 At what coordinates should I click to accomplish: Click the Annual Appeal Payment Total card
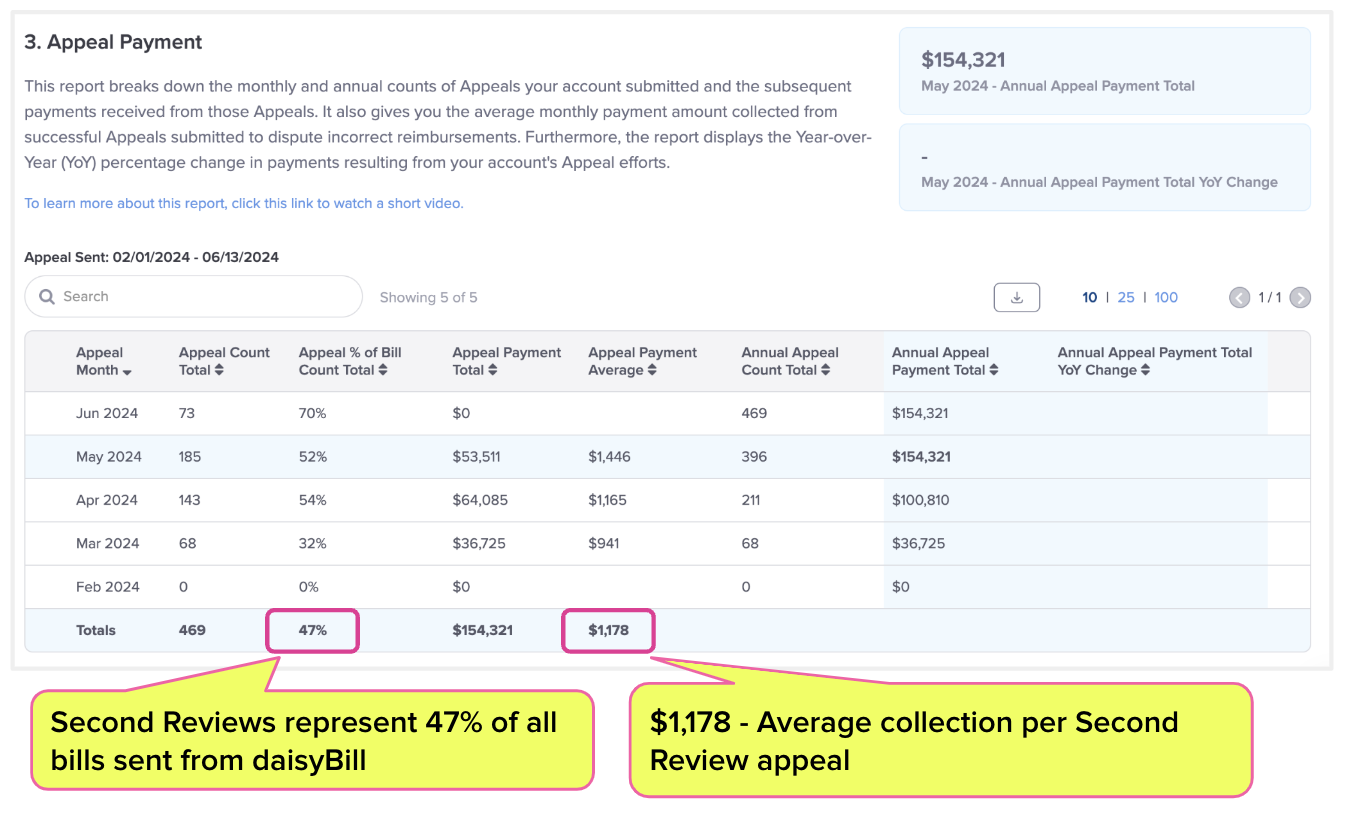(x=1104, y=71)
